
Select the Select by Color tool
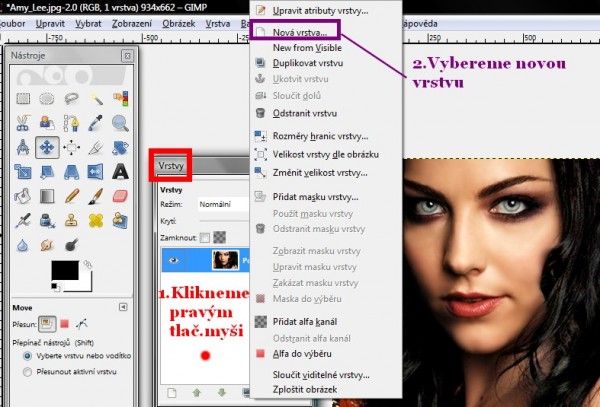coord(120,99)
